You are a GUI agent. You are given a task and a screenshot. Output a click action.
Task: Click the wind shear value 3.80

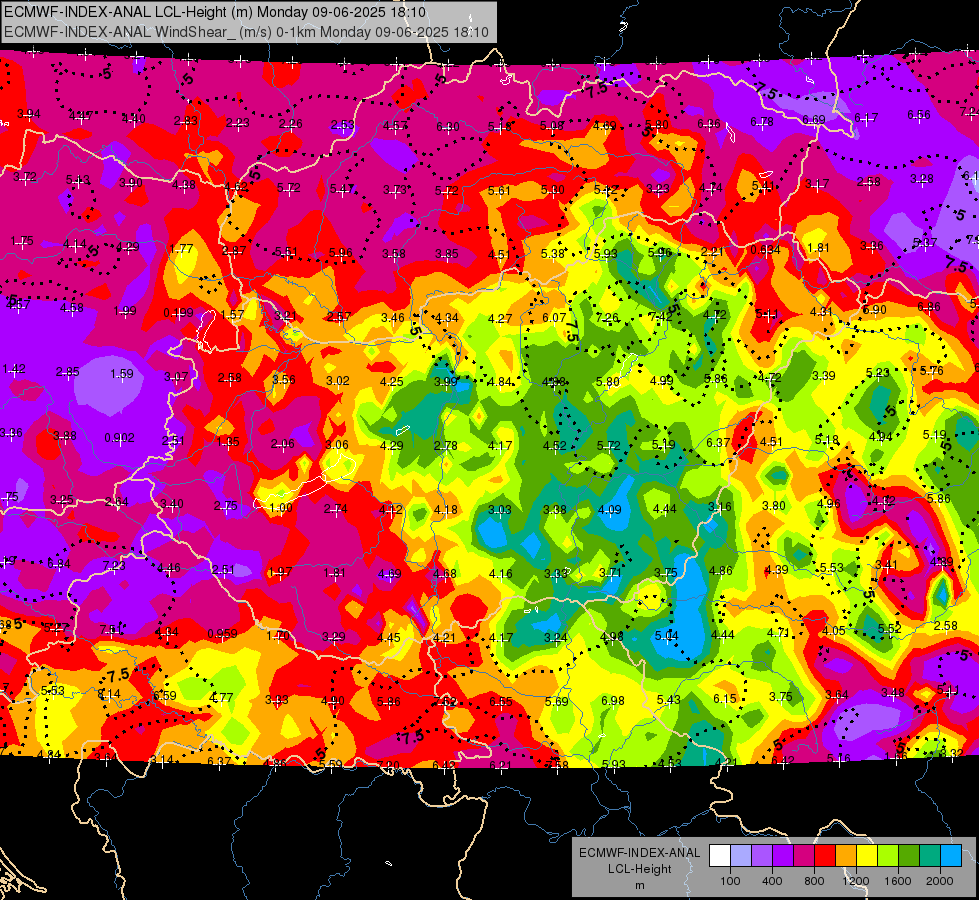pyautogui.click(x=774, y=505)
